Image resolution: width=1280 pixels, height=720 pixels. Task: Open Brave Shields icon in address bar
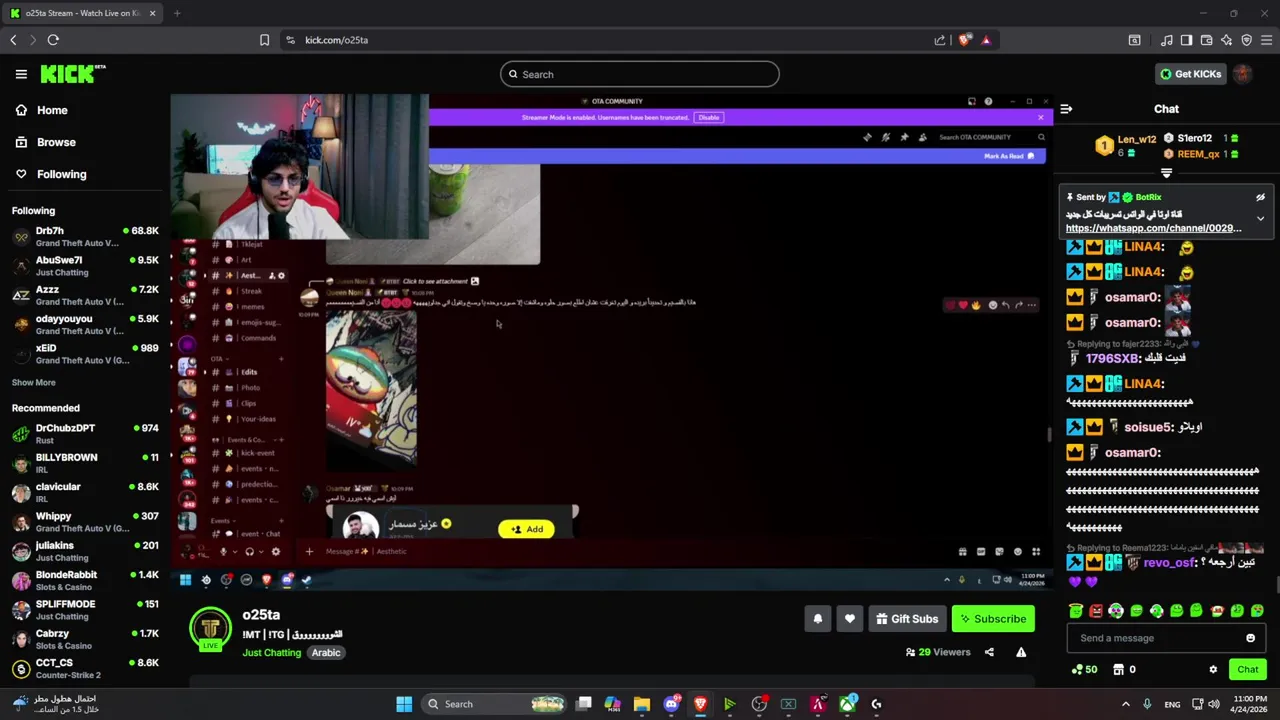[x=964, y=40]
